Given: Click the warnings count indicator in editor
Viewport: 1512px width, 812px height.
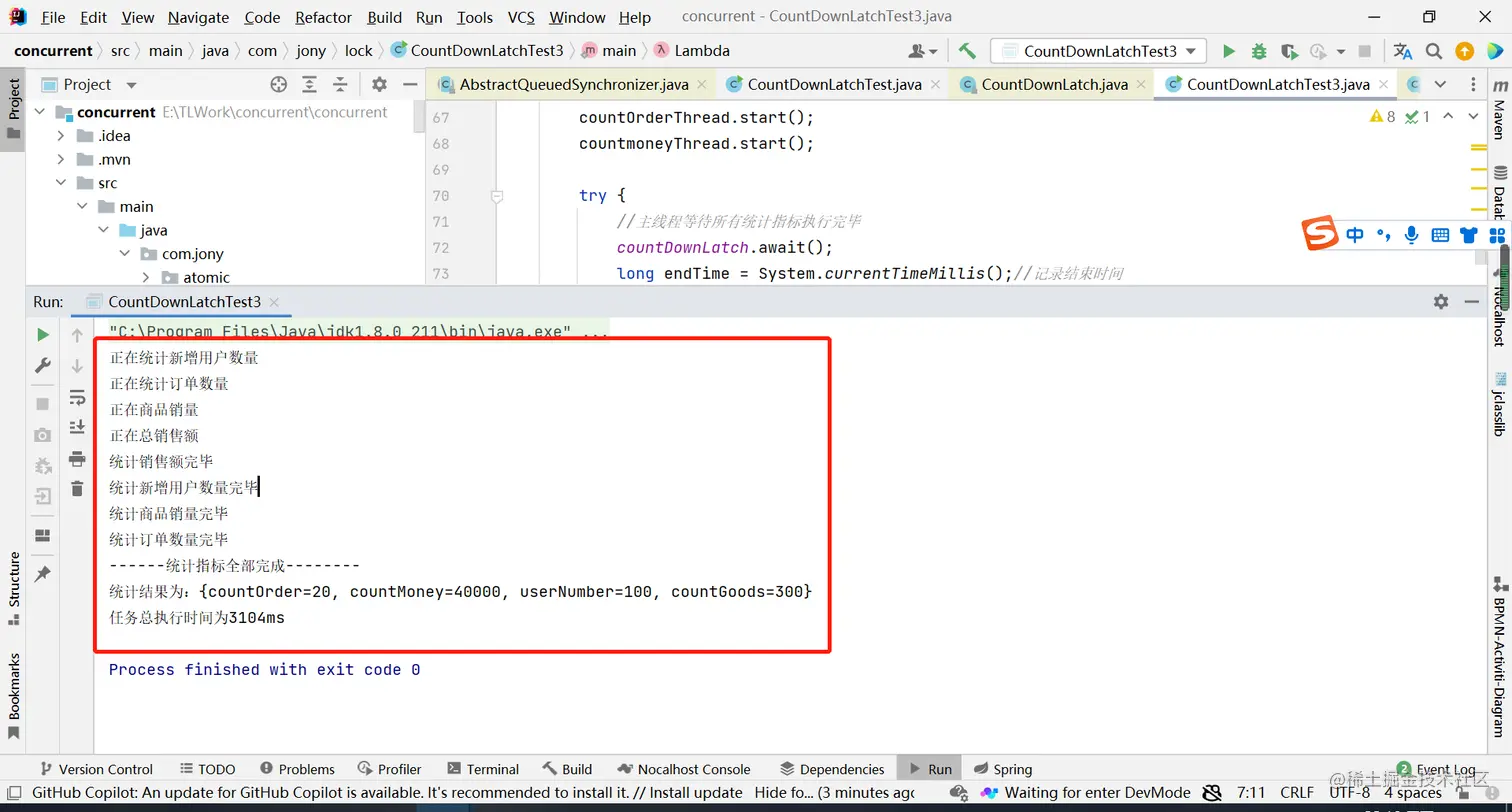Looking at the screenshot, I should click(x=1383, y=117).
